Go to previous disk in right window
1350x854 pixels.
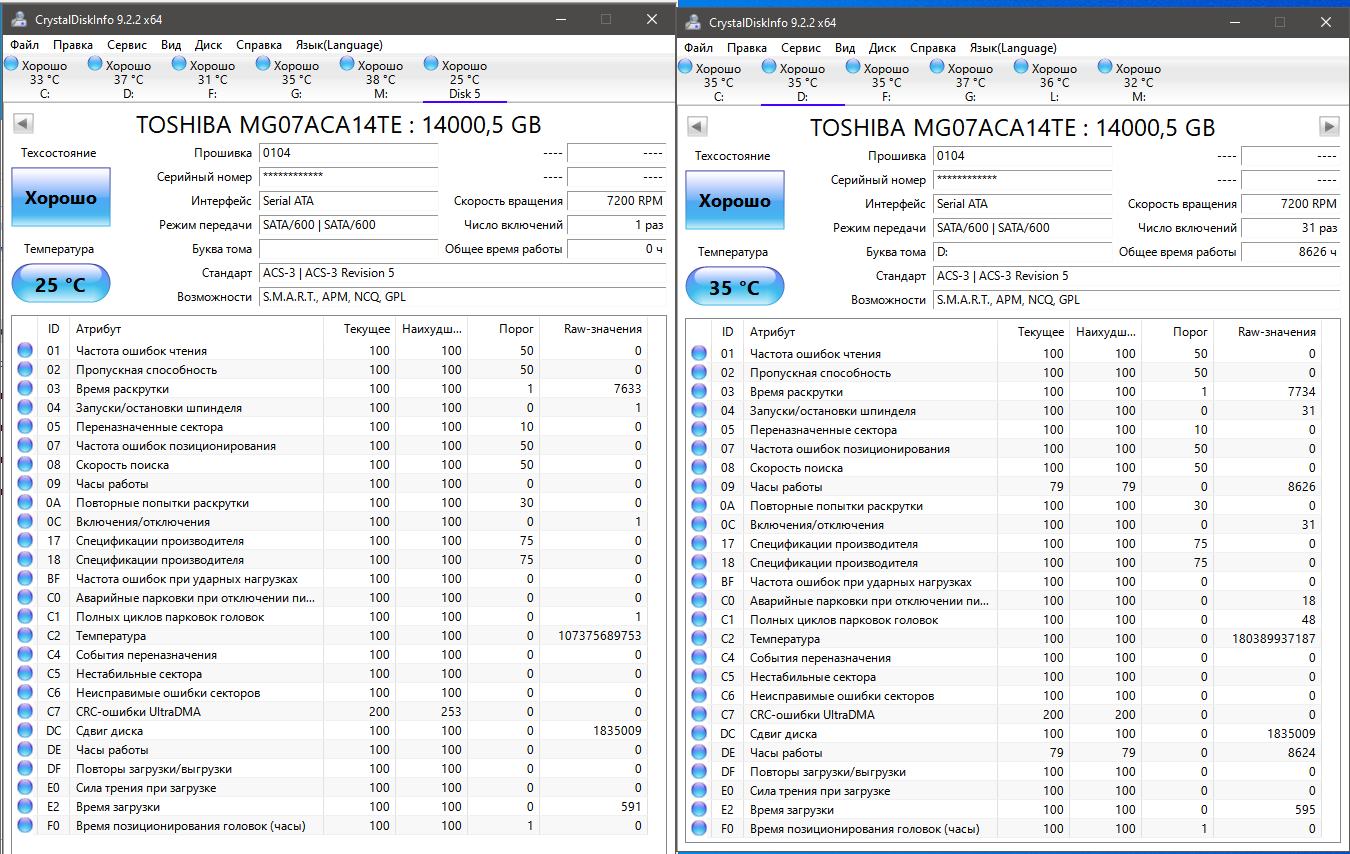[x=698, y=126]
